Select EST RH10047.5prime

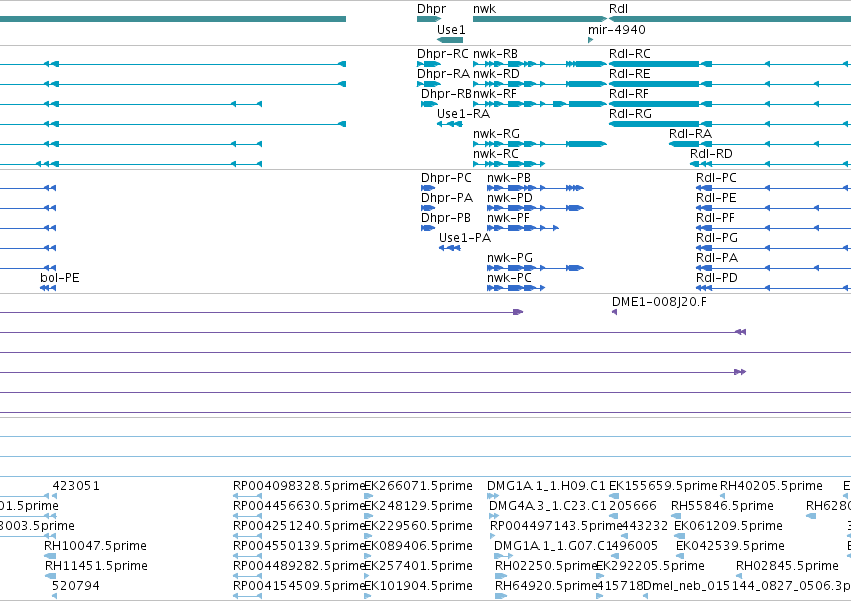point(50,556)
